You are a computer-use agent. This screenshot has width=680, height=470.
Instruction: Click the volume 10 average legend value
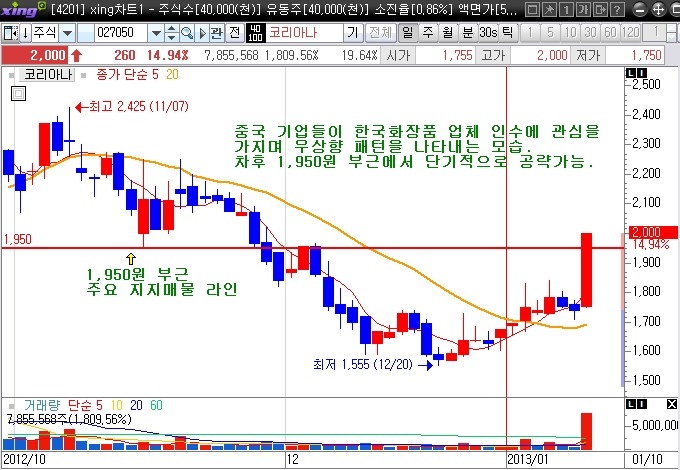tap(117, 405)
